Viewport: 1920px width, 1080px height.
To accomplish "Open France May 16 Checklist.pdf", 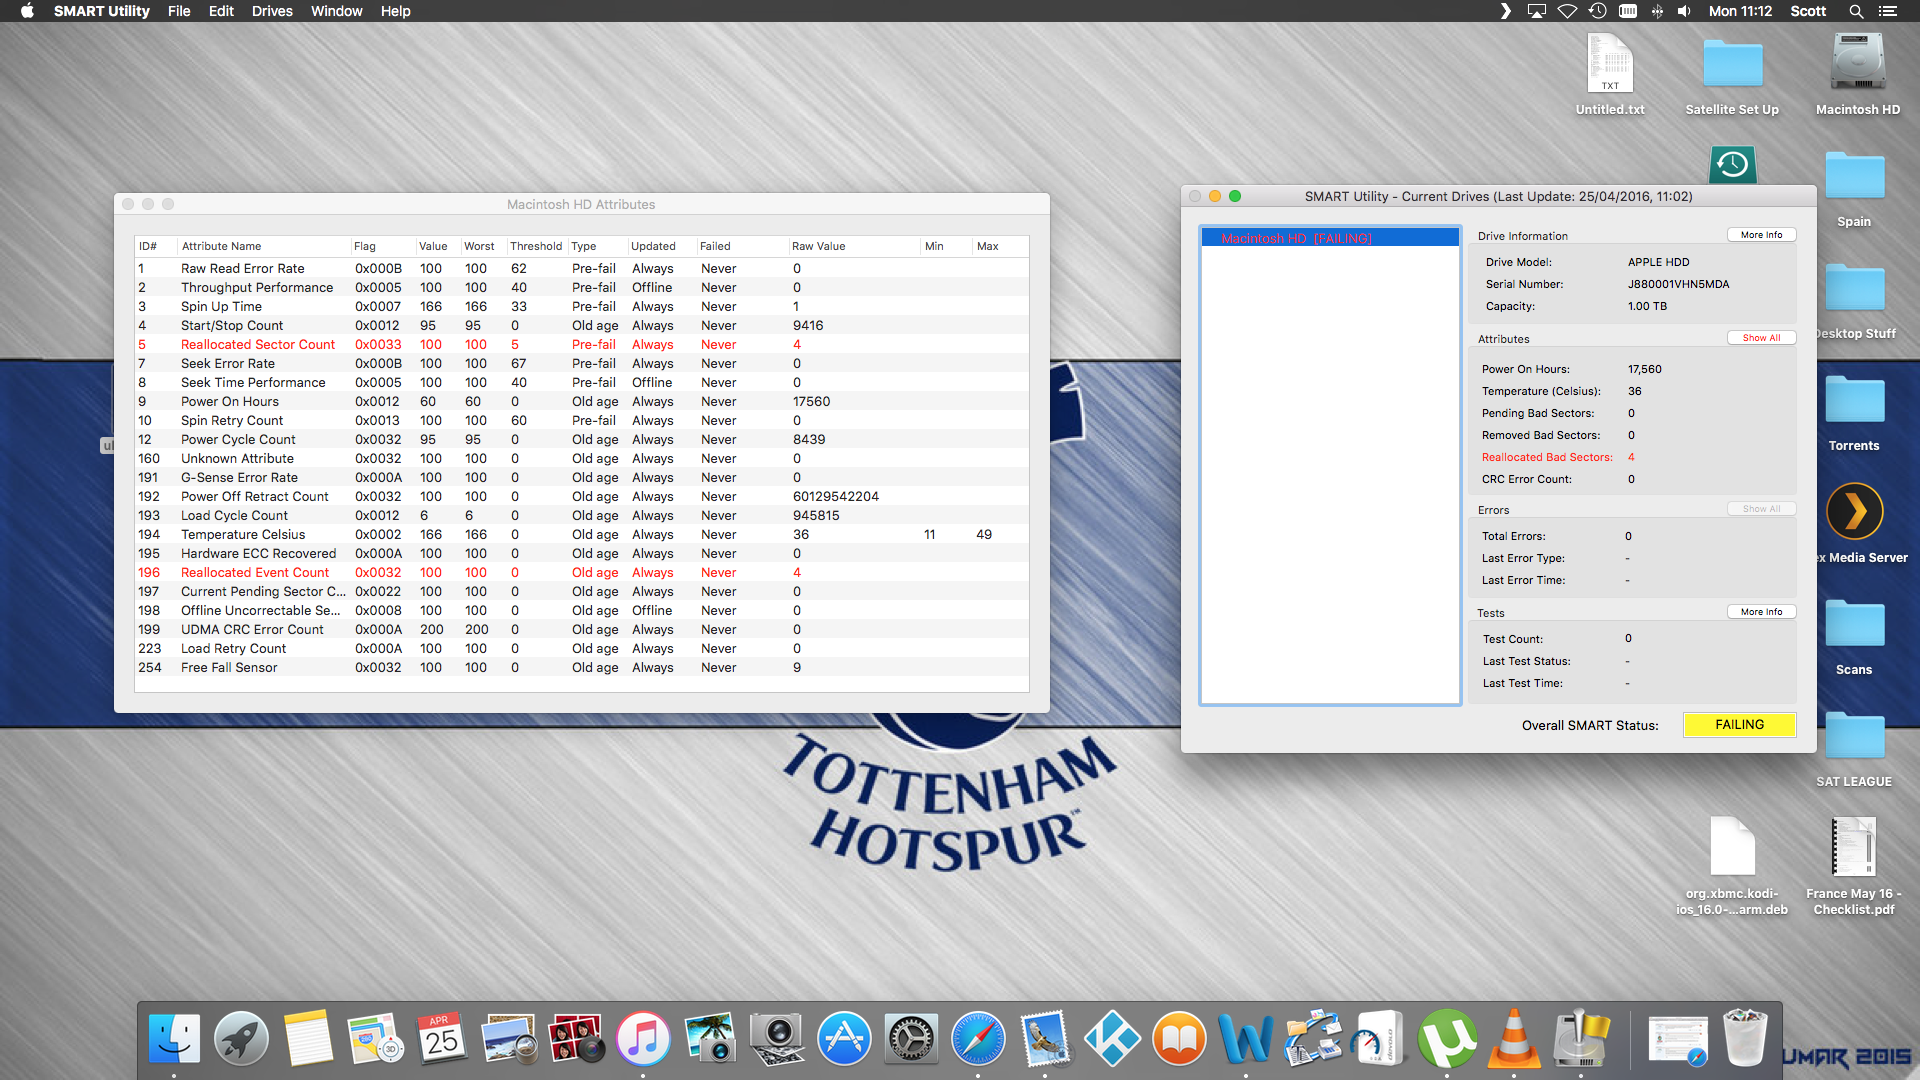I will pos(1853,846).
